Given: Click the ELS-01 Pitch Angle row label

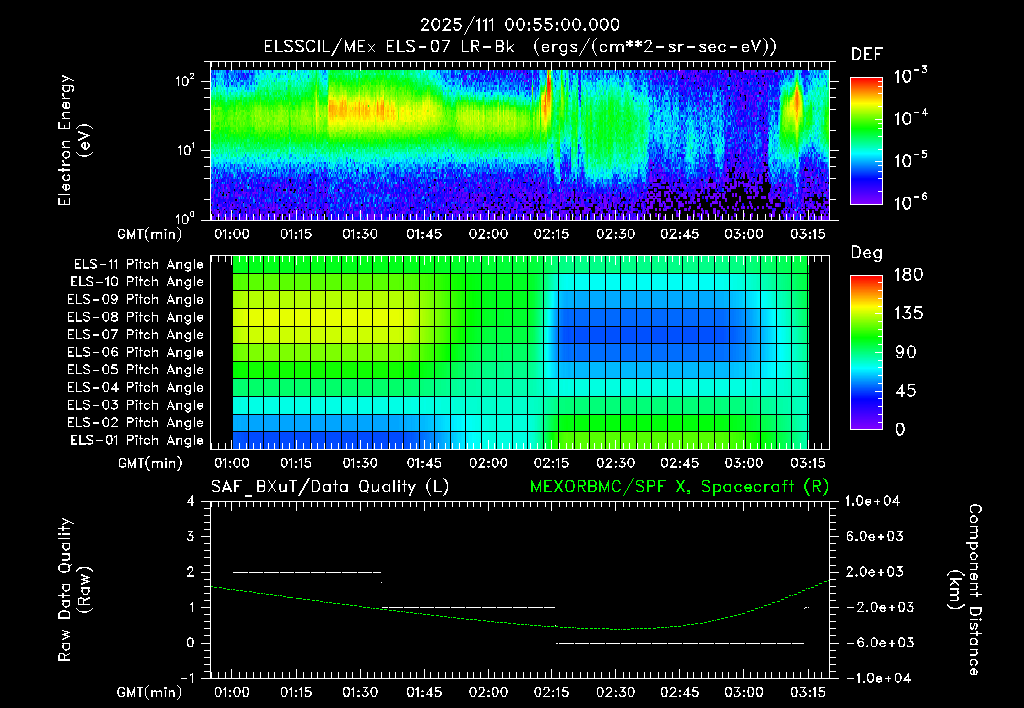Looking at the screenshot, I should pos(137,440).
